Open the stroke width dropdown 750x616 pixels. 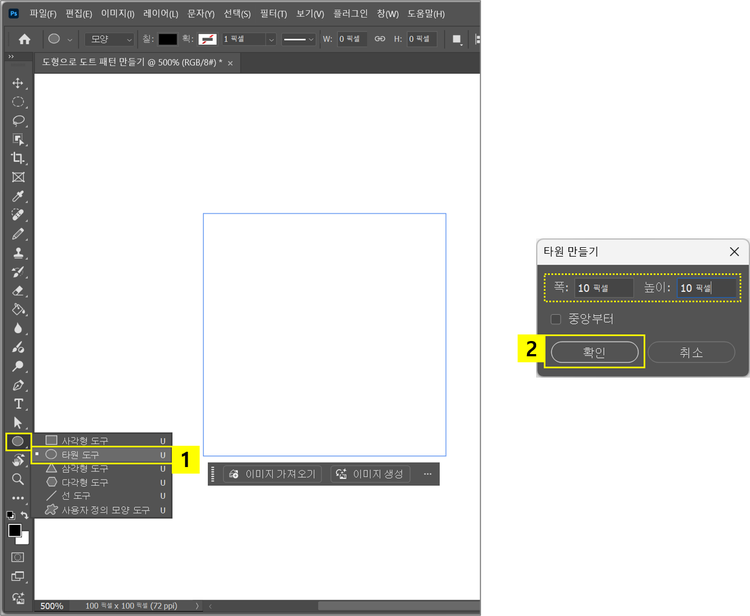click(271, 39)
